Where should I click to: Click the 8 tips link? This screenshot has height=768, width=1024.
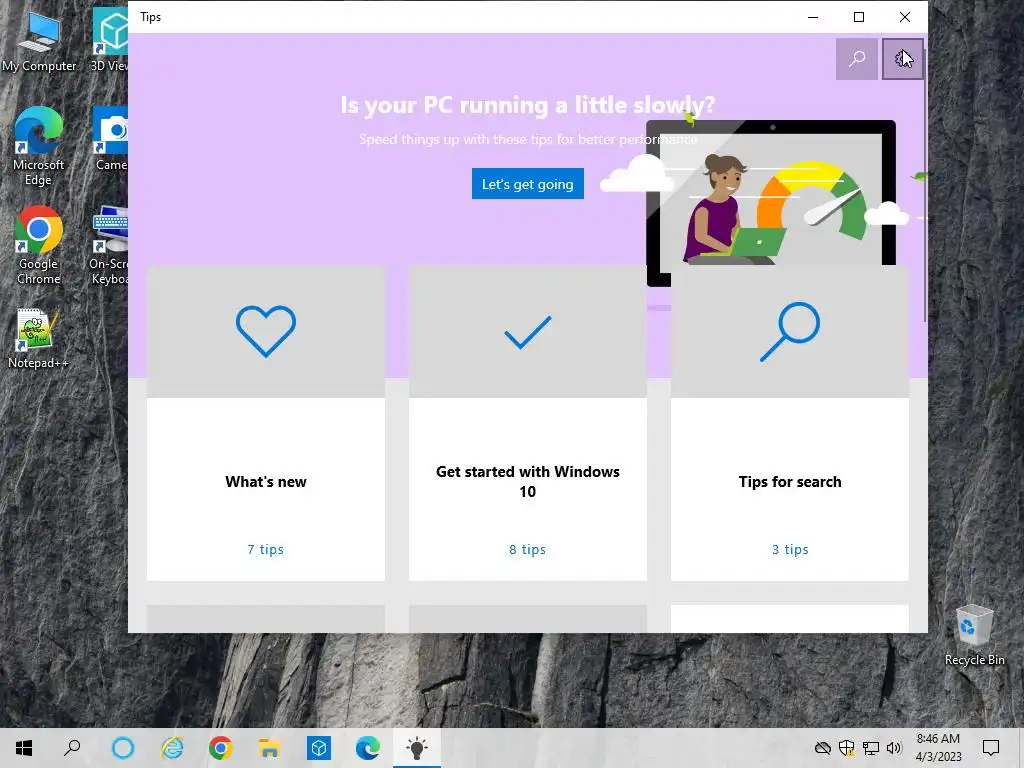point(528,549)
